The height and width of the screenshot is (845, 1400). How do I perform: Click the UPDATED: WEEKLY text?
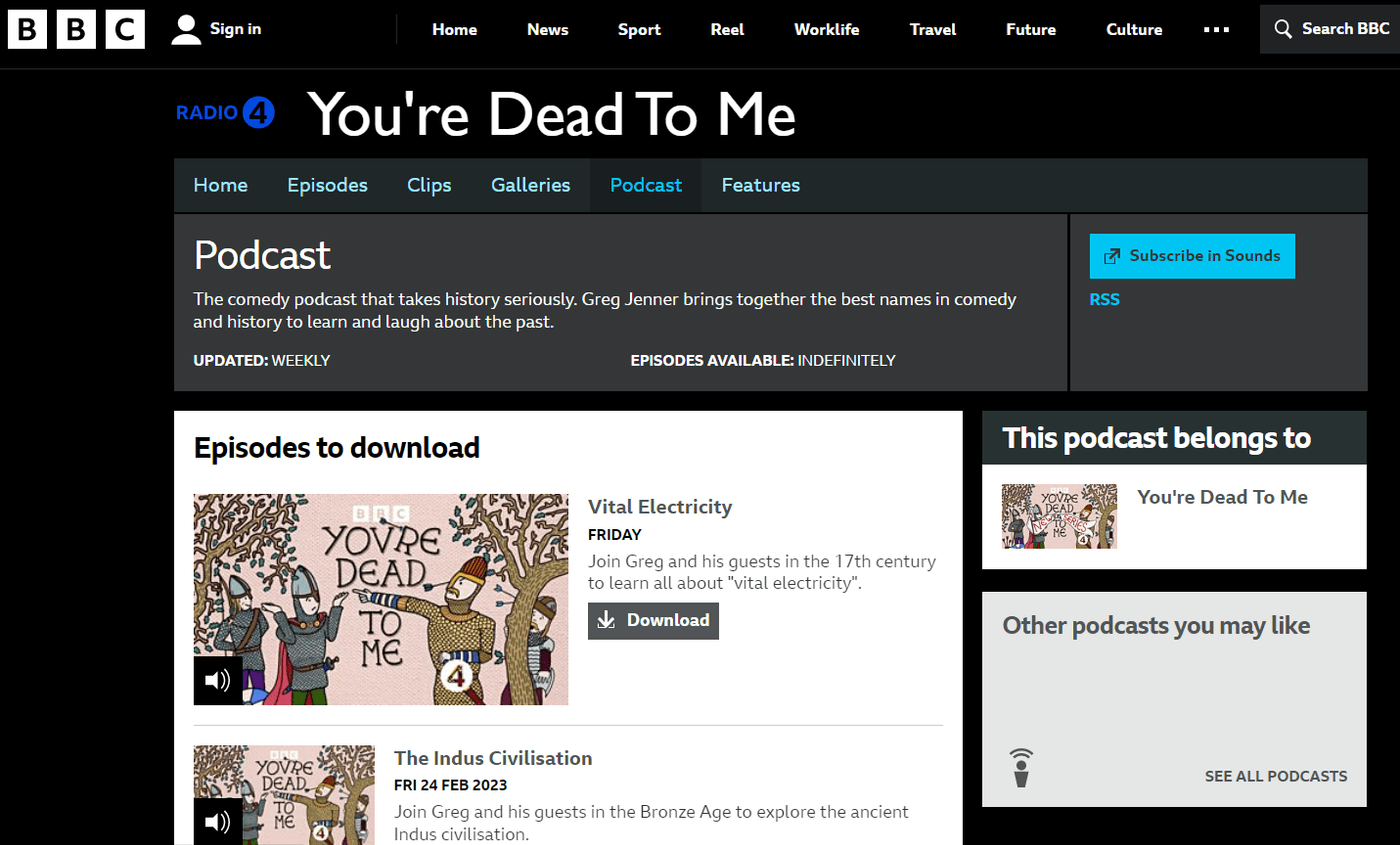[x=262, y=360]
